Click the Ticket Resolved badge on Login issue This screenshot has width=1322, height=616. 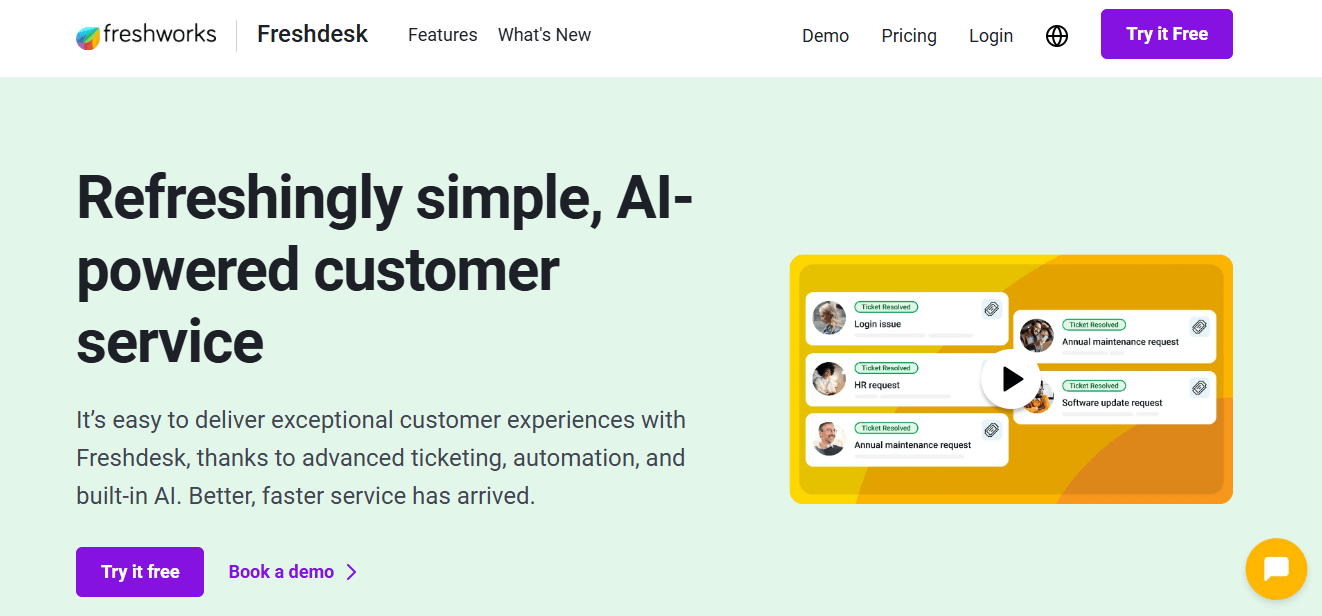pos(886,307)
